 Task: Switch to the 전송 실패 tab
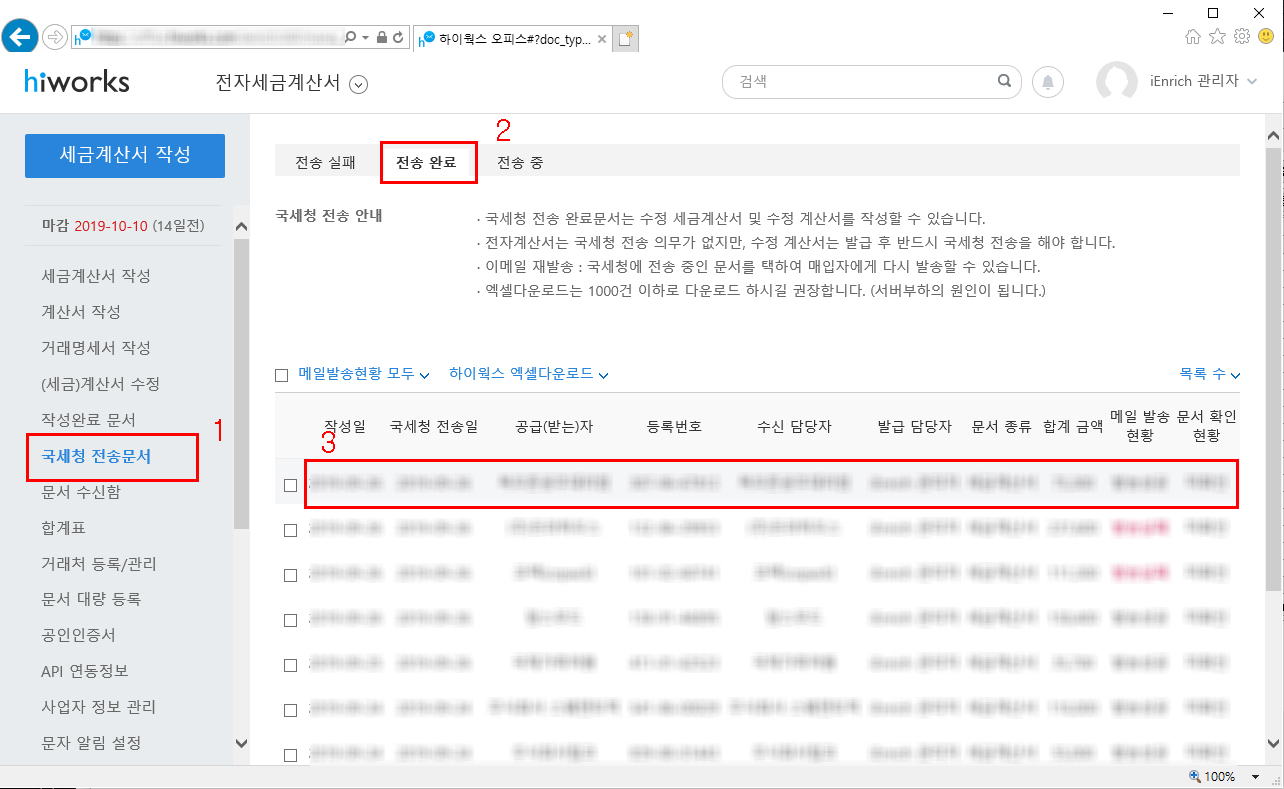coord(325,162)
